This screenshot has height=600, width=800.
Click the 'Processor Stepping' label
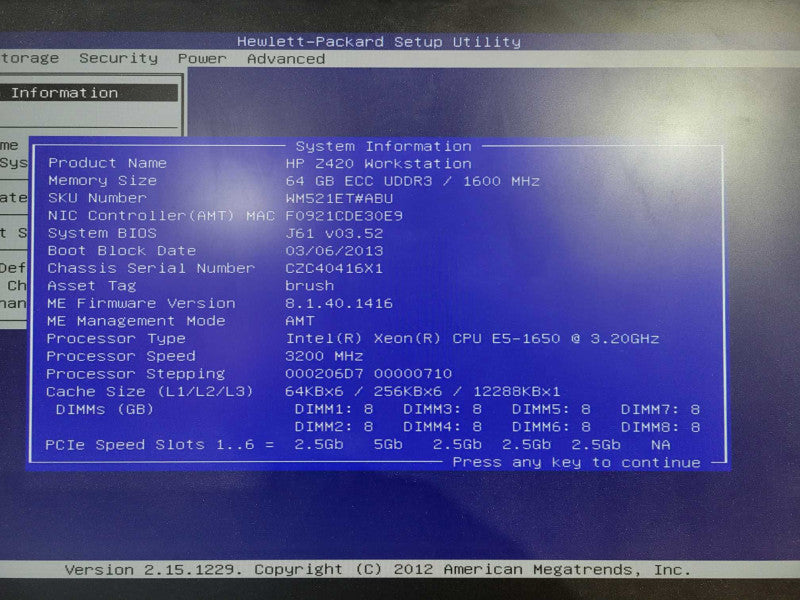pos(136,374)
